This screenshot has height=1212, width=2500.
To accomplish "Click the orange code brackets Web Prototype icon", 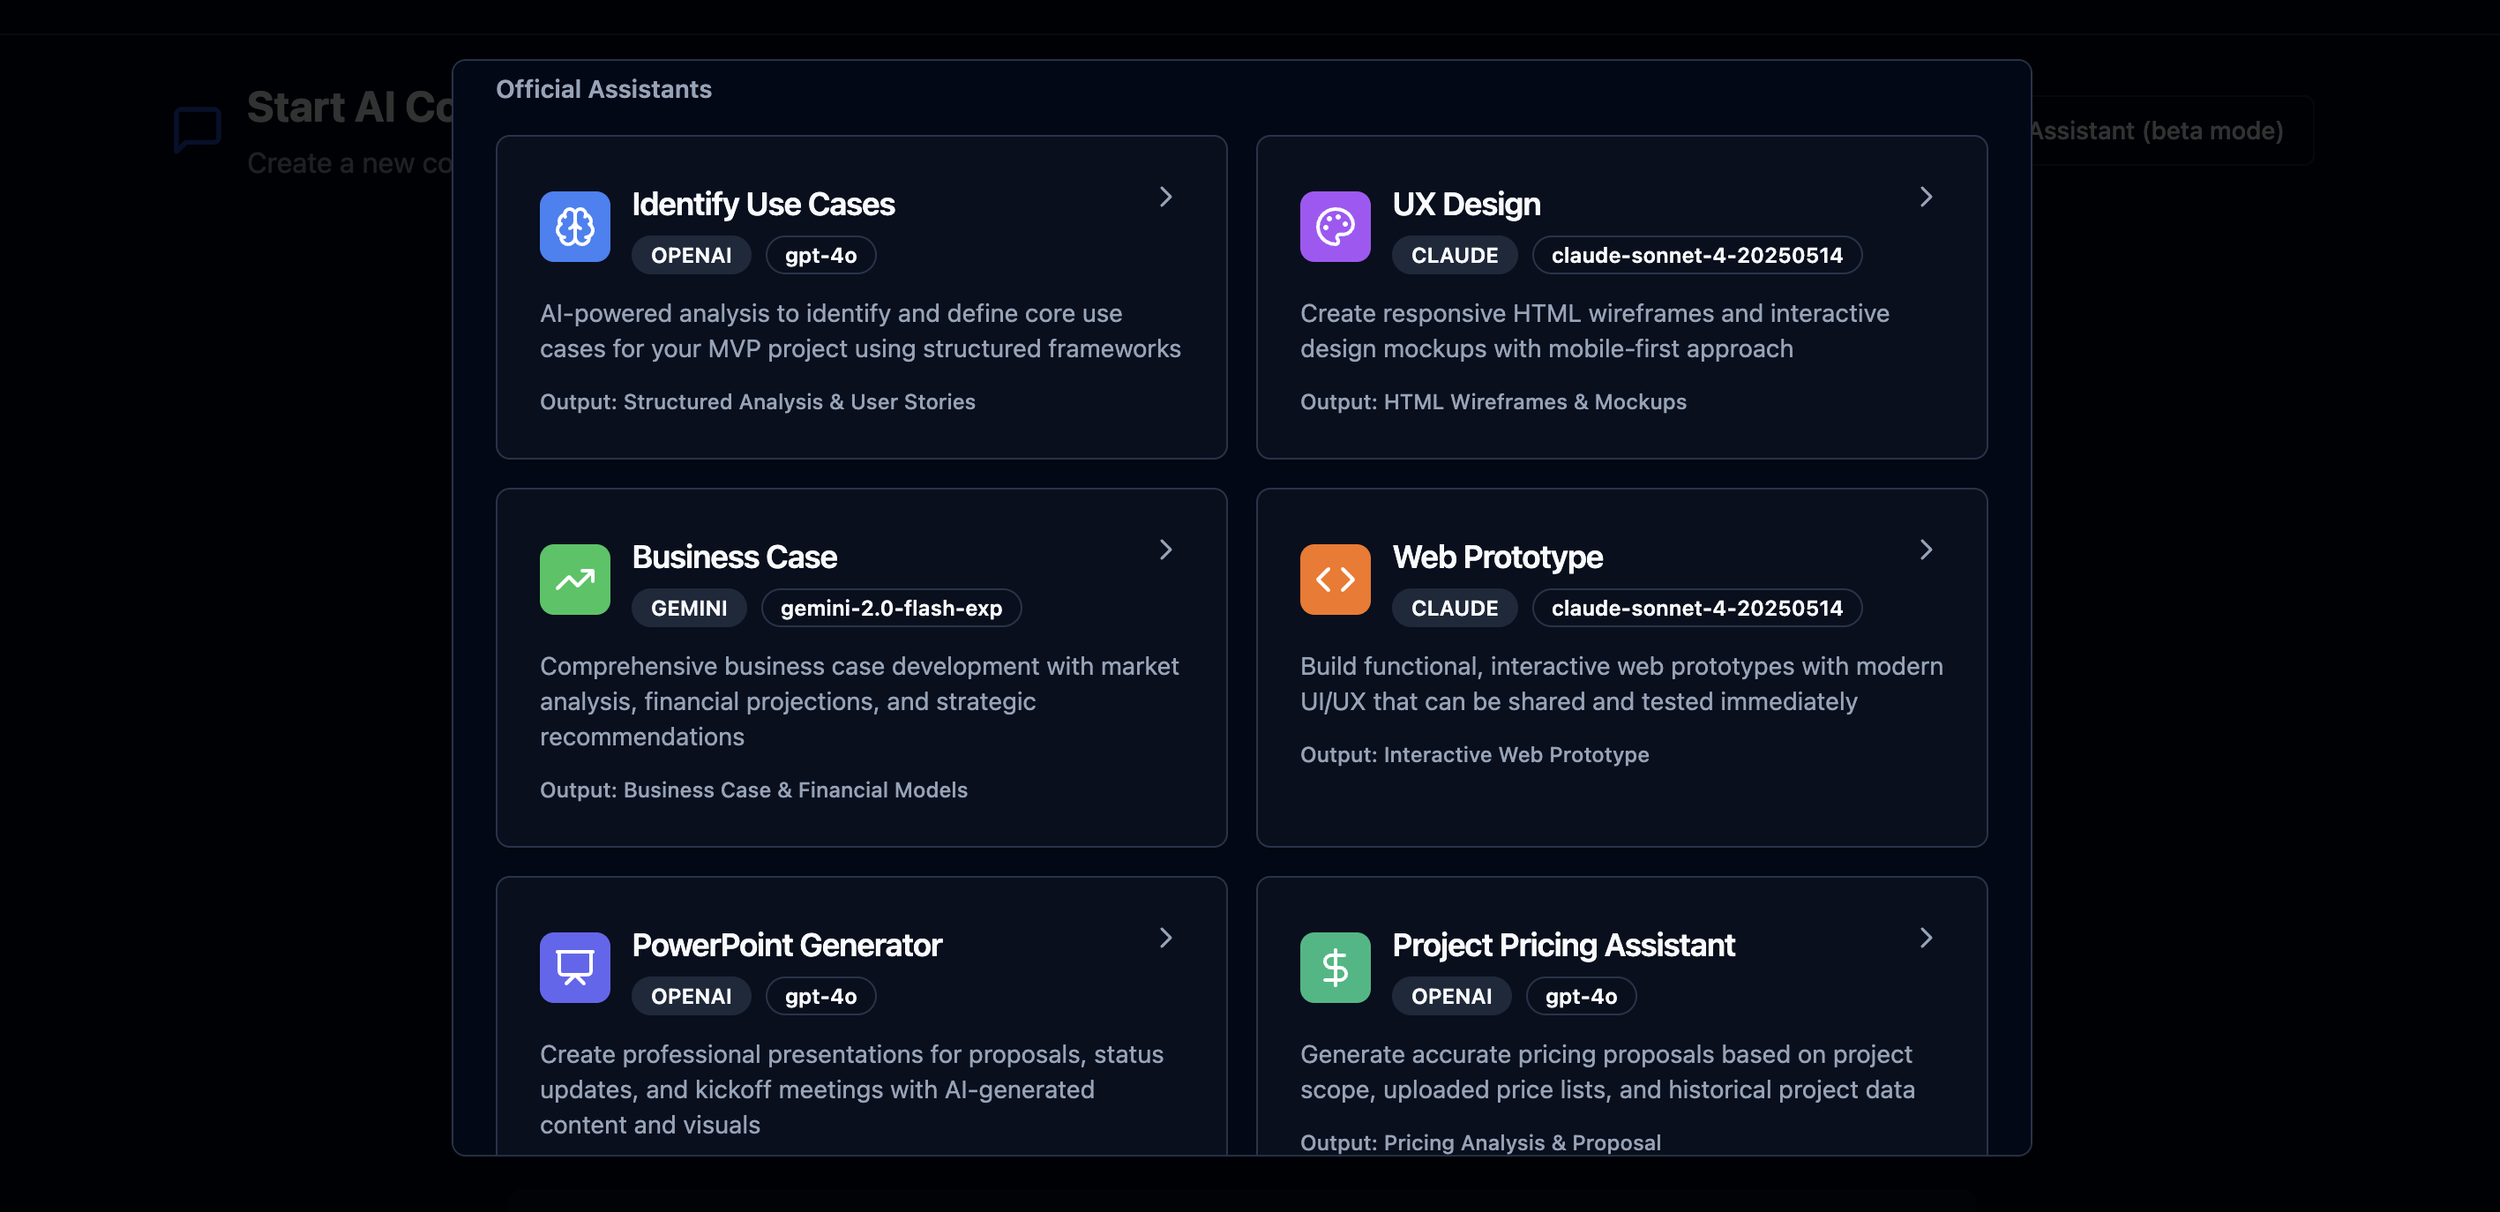I will coord(1335,580).
